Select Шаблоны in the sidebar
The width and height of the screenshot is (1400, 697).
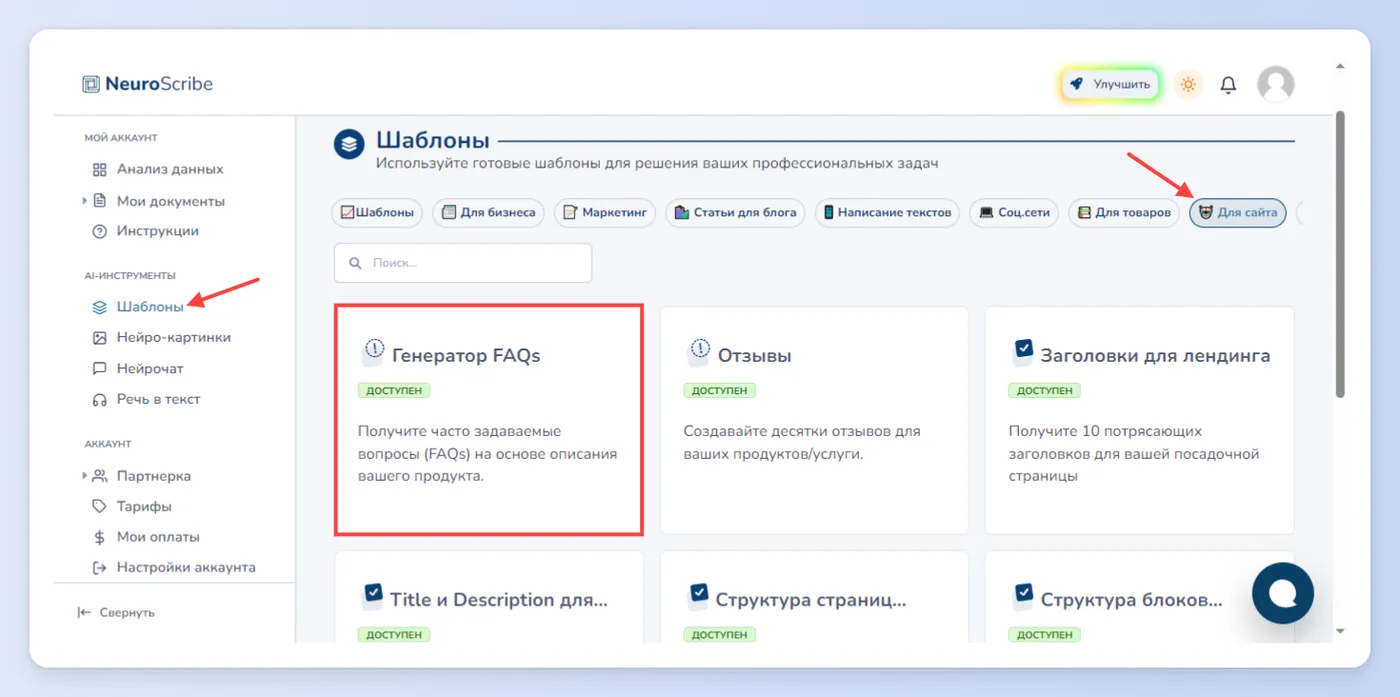point(150,307)
